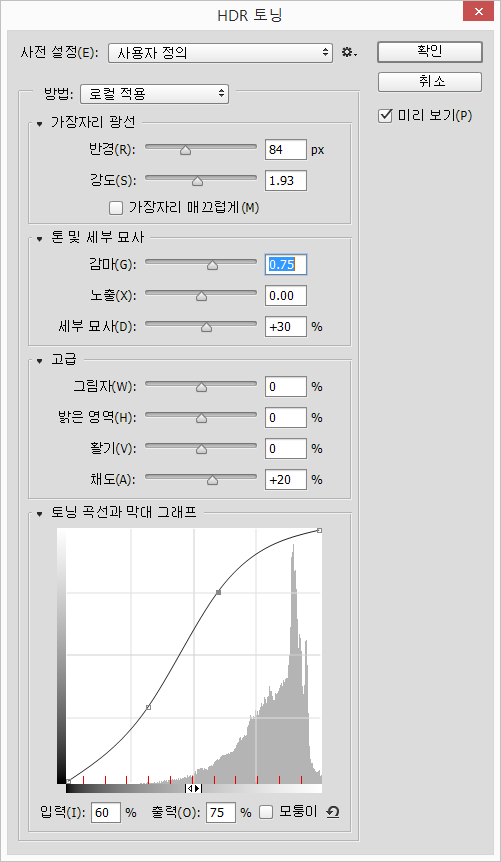This screenshot has width=501, height=862.
Task: Select the hollow midpoint on the lower curve
Action: [x=148, y=707]
